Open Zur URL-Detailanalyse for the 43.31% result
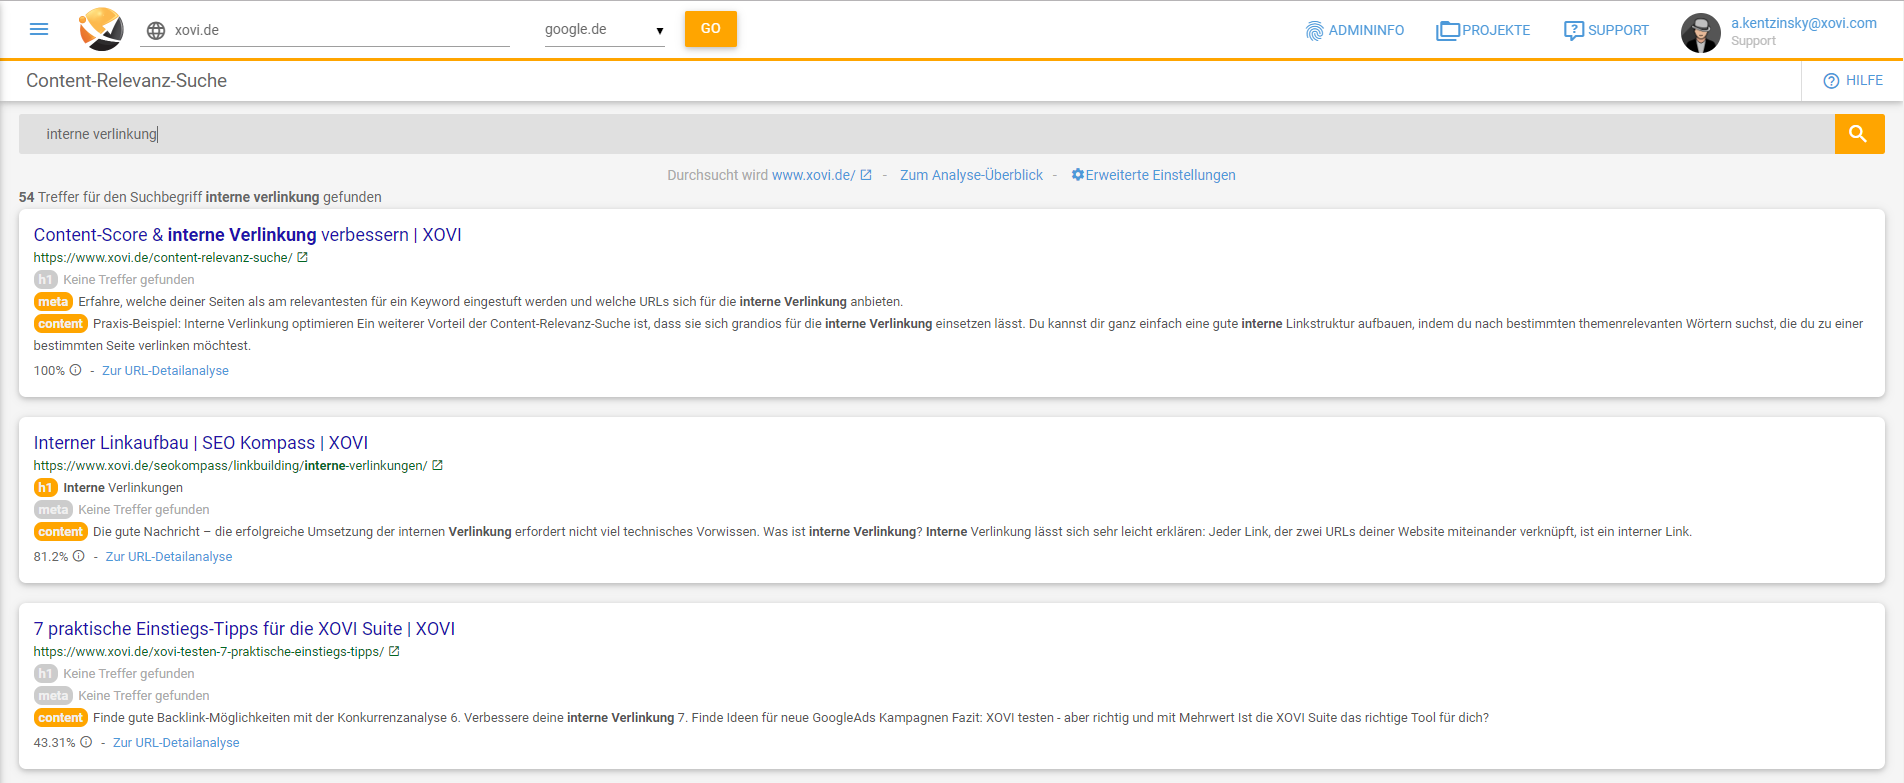The image size is (1904, 783). tap(176, 743)
